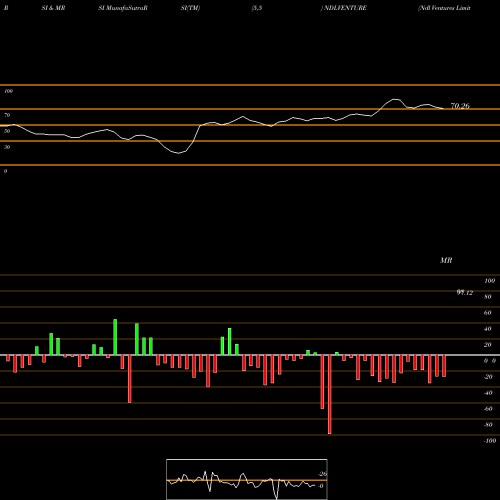Select the 'Ndl Ventures Limit' company name
The width and height of the screenshot is (500, 500).
click(444, 8)
